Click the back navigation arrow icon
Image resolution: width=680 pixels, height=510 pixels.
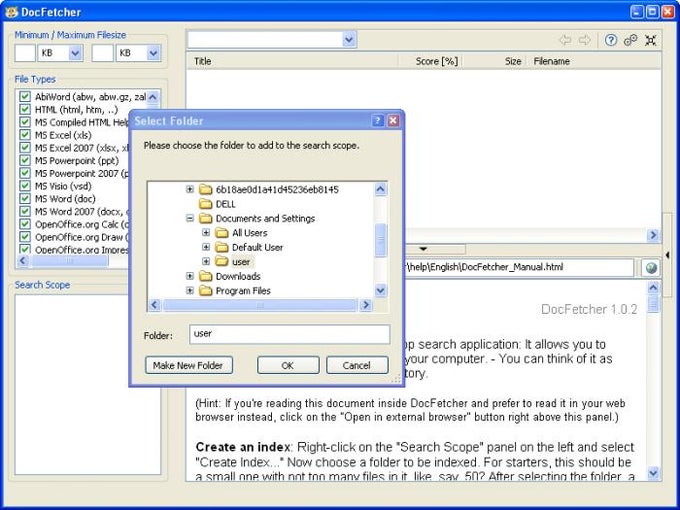pyautogui.click(x=565, y=40)
